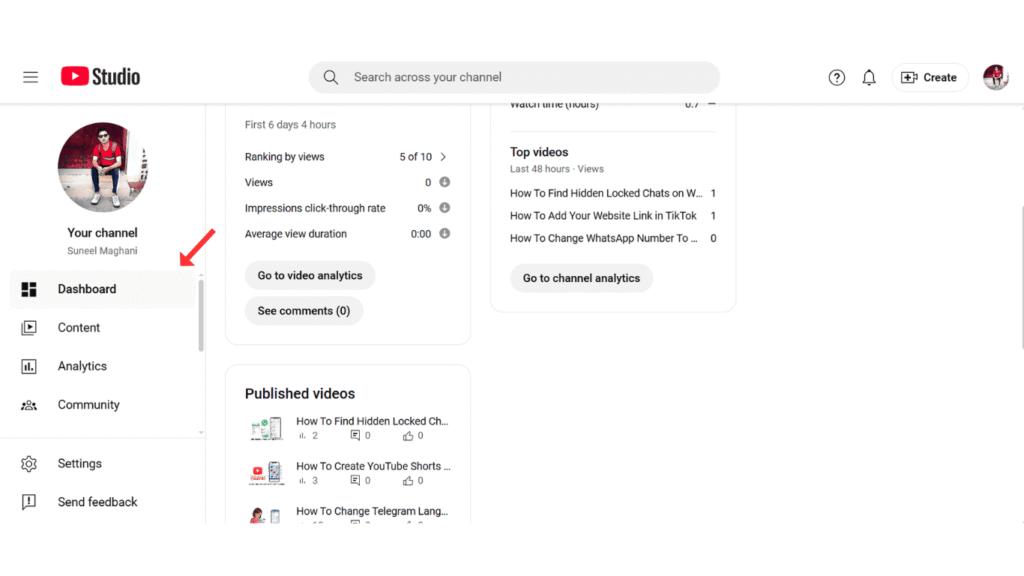Open the Analytics section
Viewport: 1024px width, 576px height.
tap(84, 366)
